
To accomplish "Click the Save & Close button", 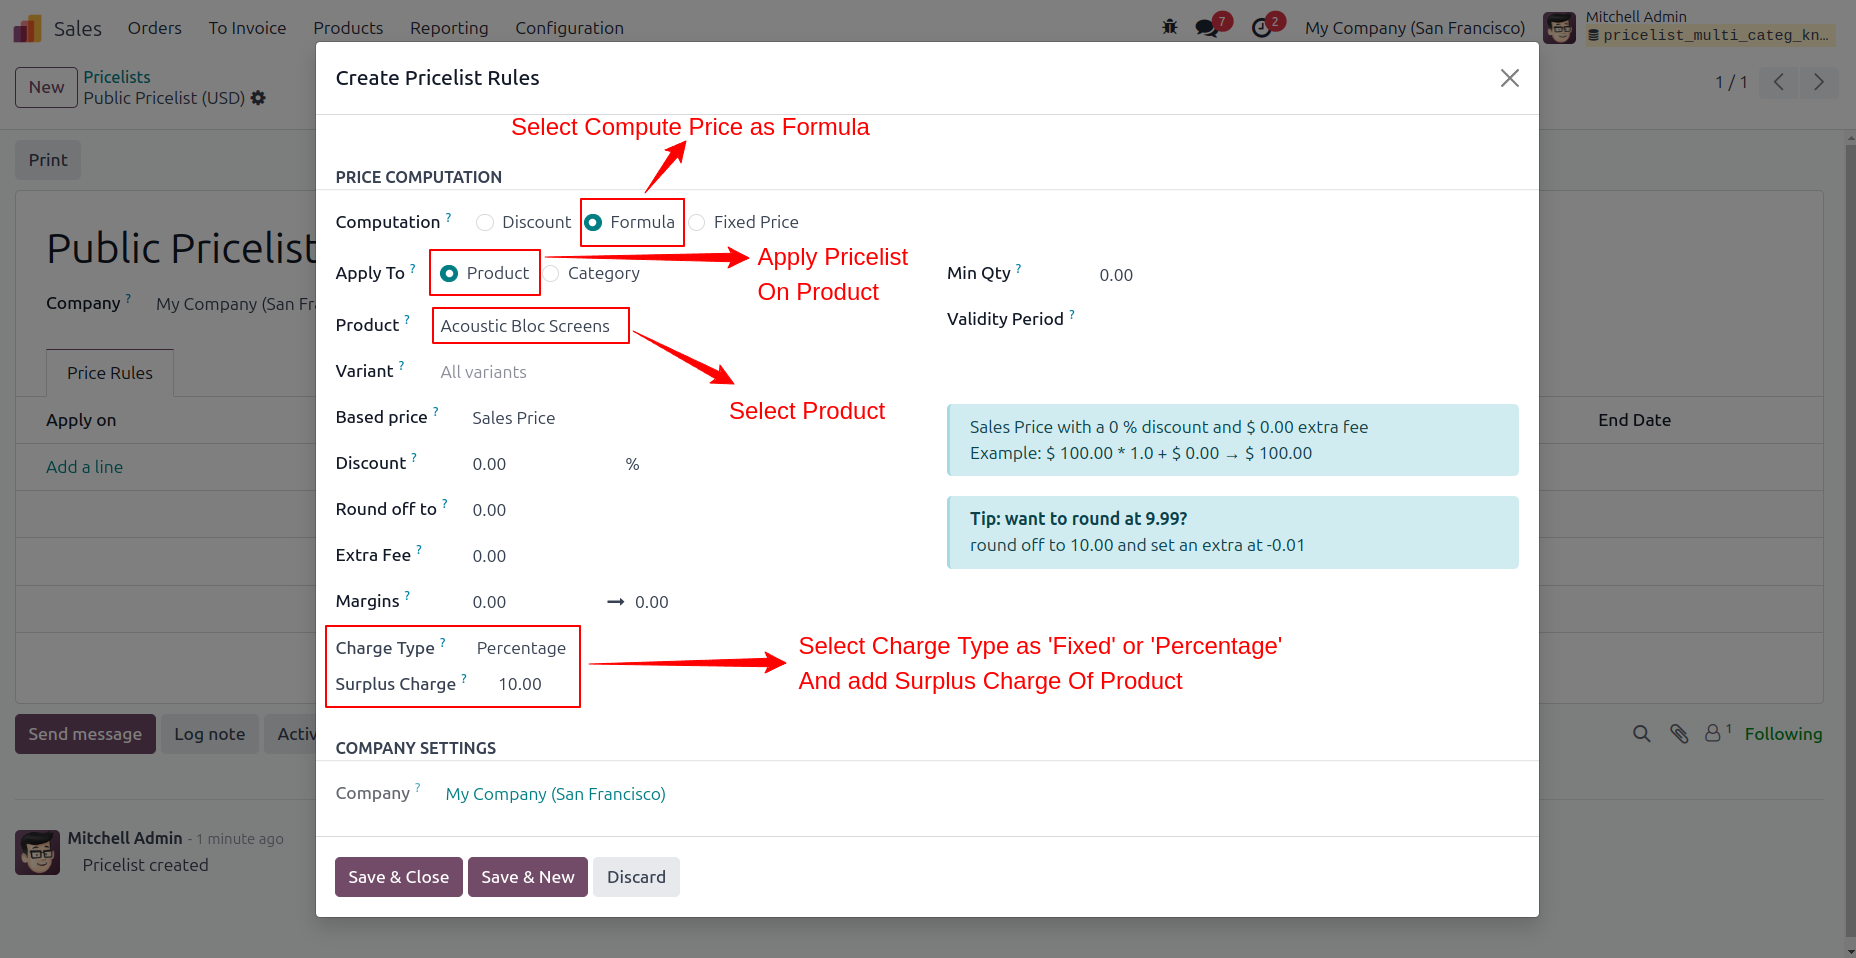I will tap(398, 877).
